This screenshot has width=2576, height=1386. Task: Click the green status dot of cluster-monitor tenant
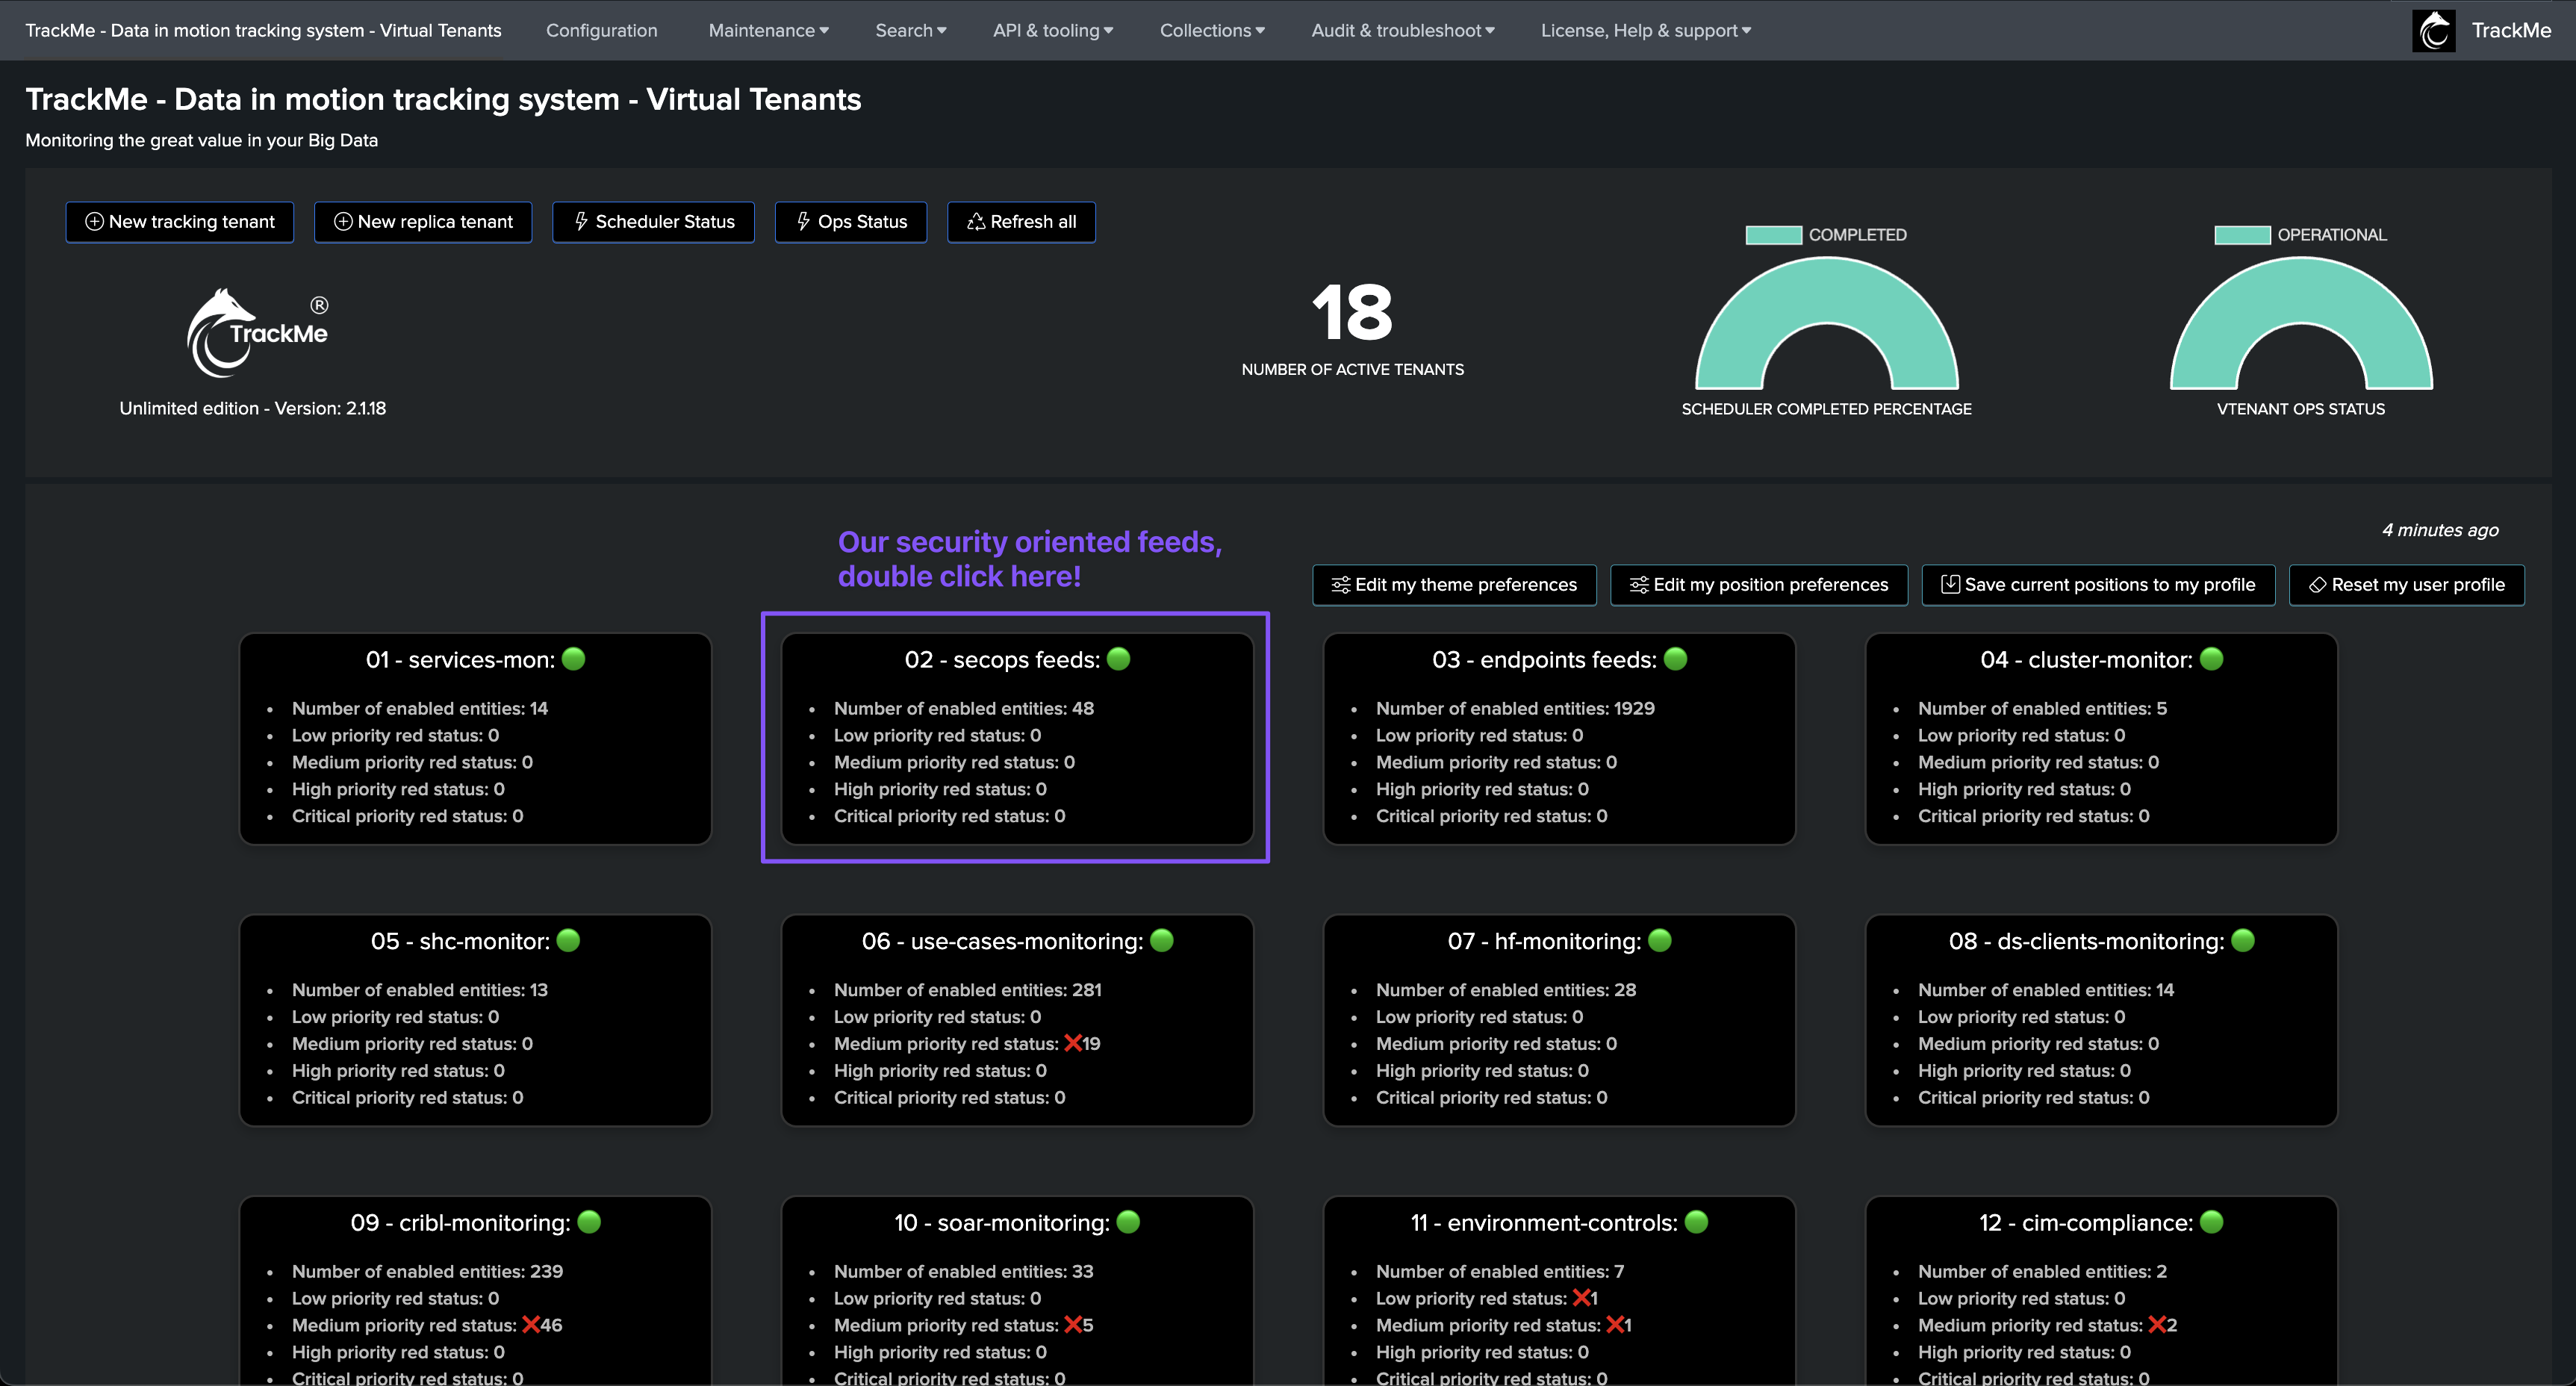pos(2212,659)
